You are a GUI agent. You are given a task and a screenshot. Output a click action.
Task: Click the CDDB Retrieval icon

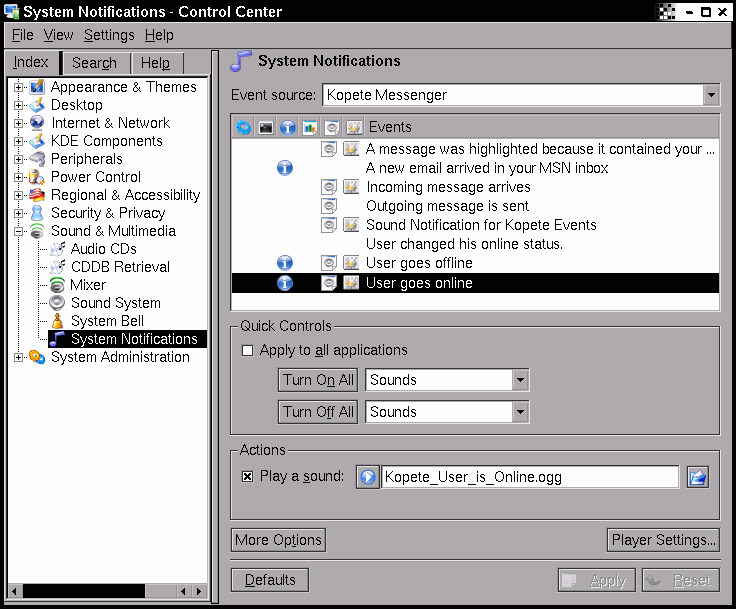tap(58, 267)
